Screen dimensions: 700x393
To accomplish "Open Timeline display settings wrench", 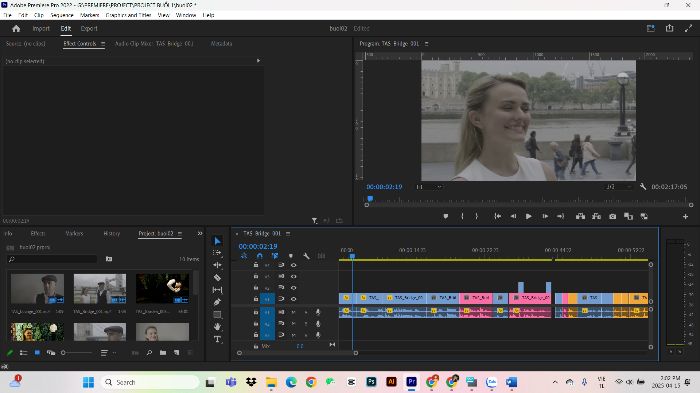I will [306, 256].
